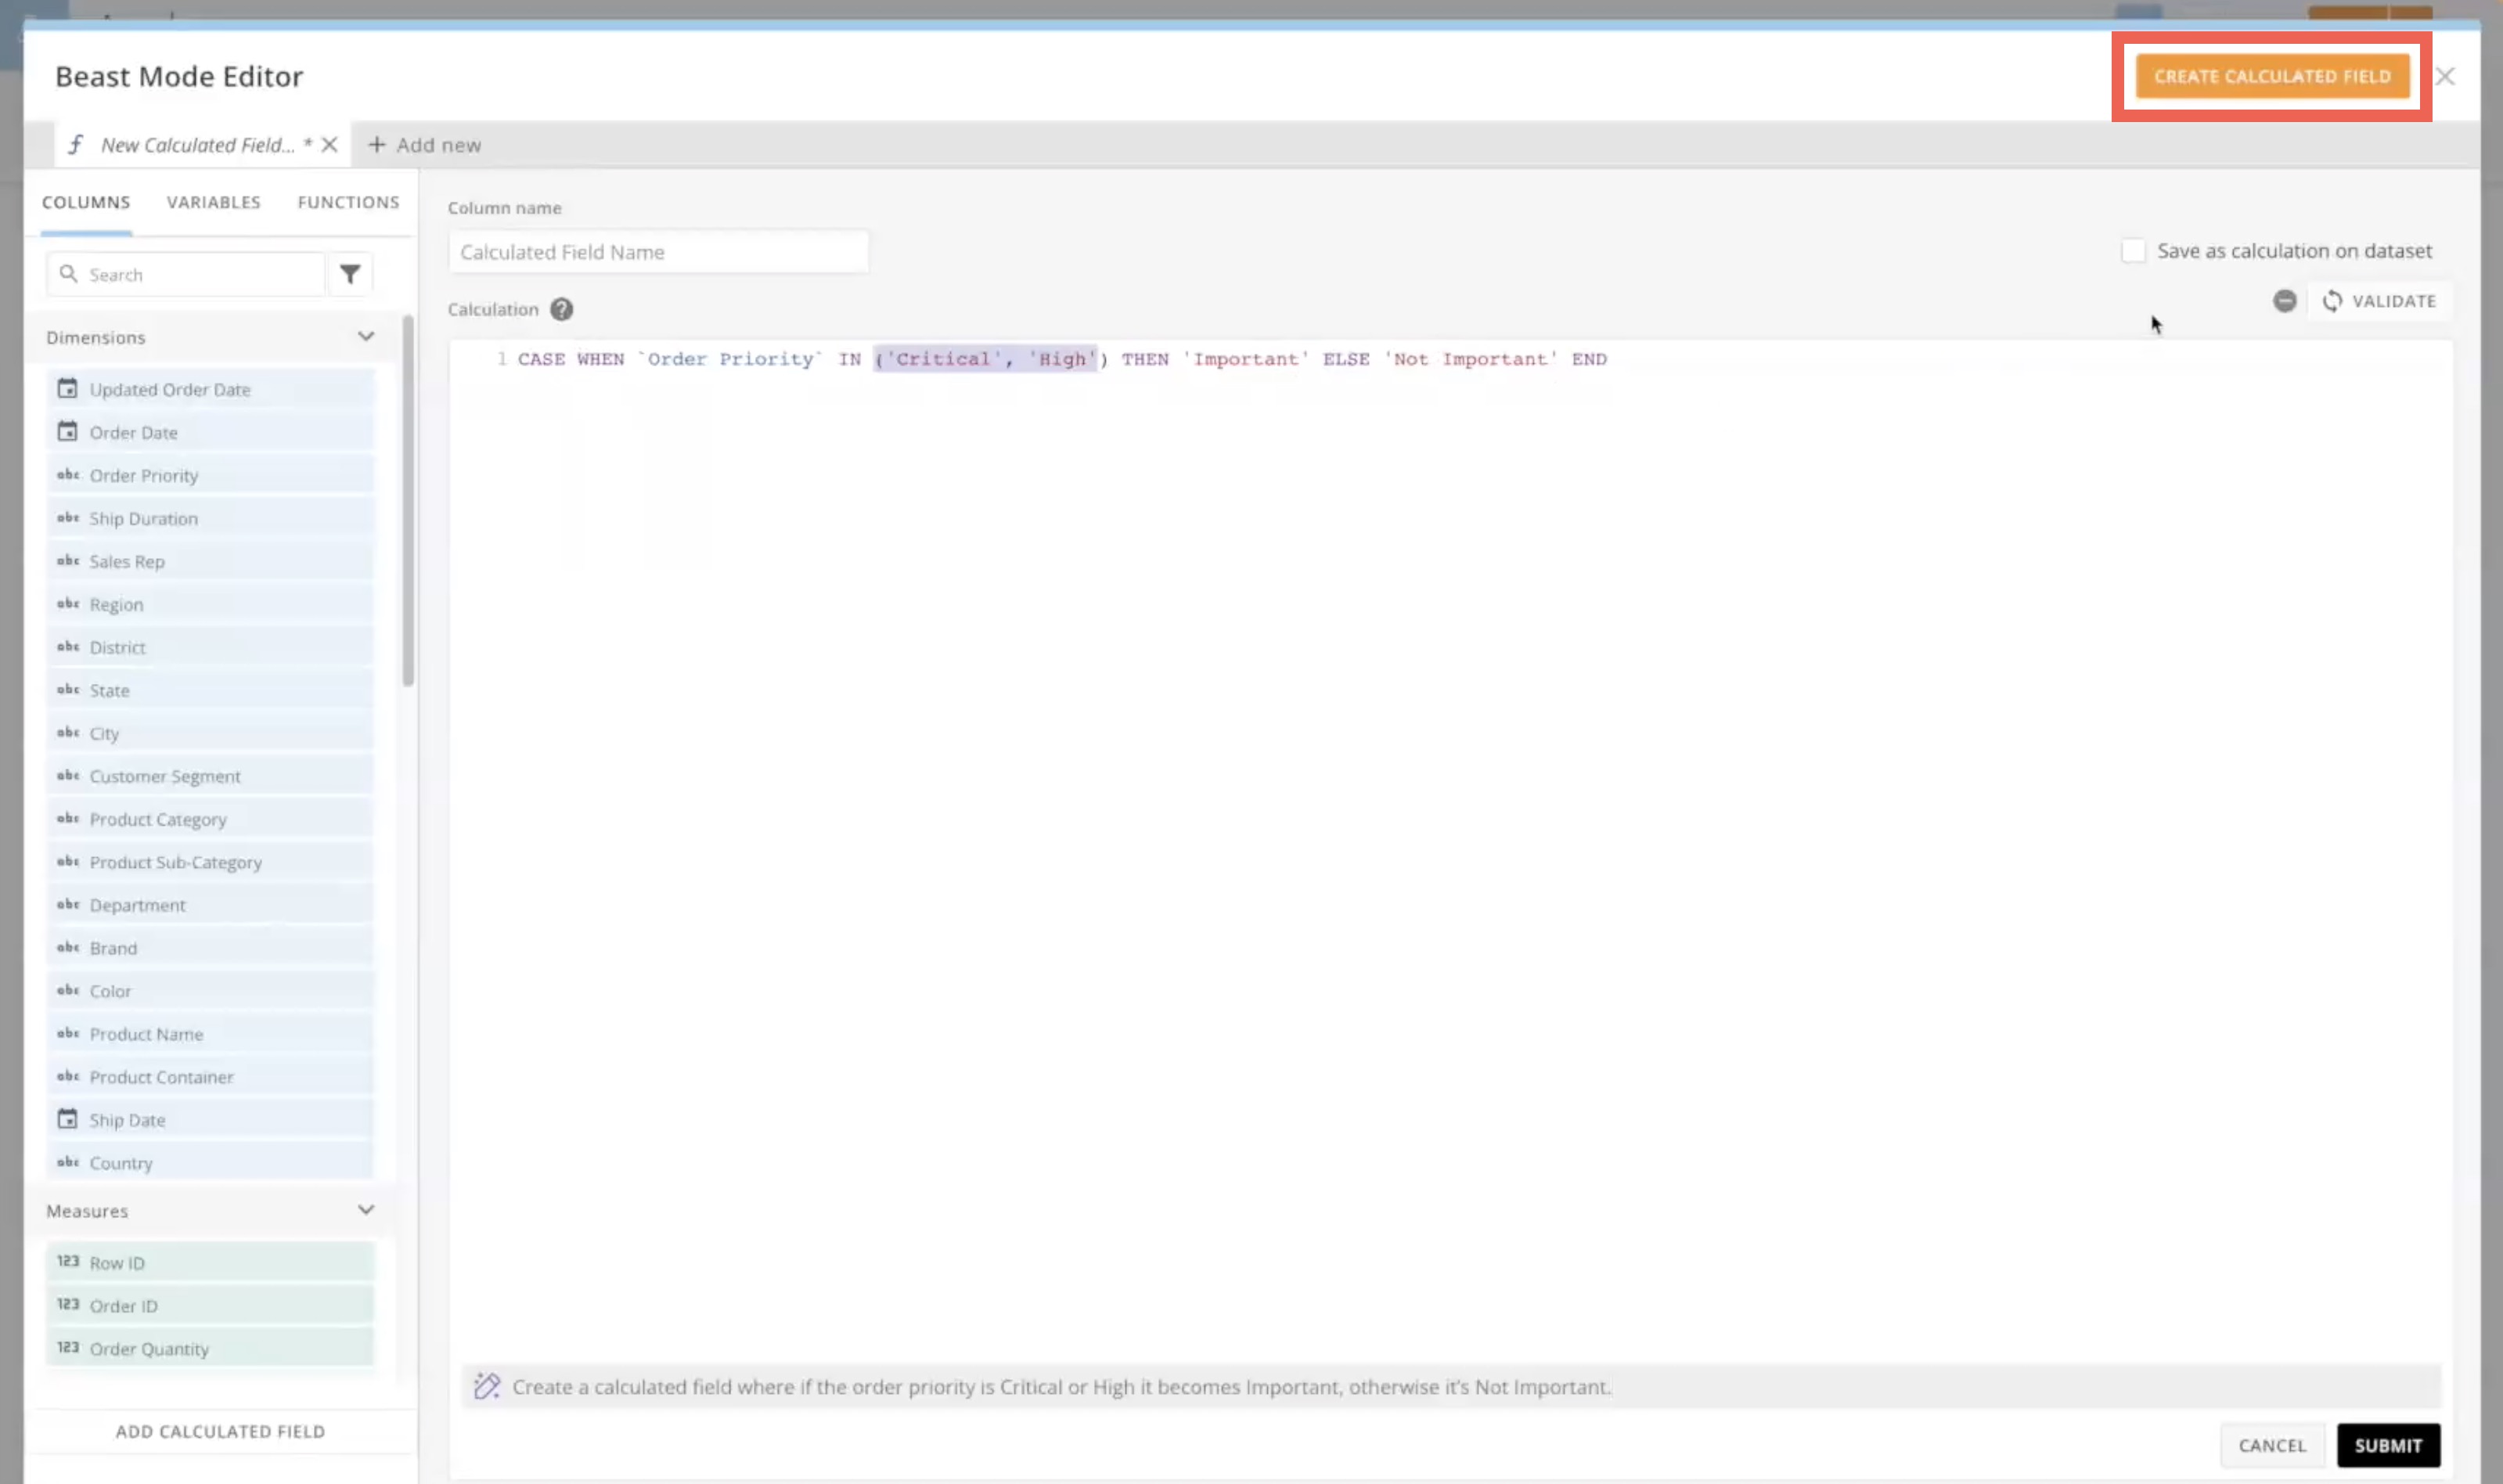Screen dimensions: 2503x1484
Task: Open the search filter icon
Action: (349, 273)
